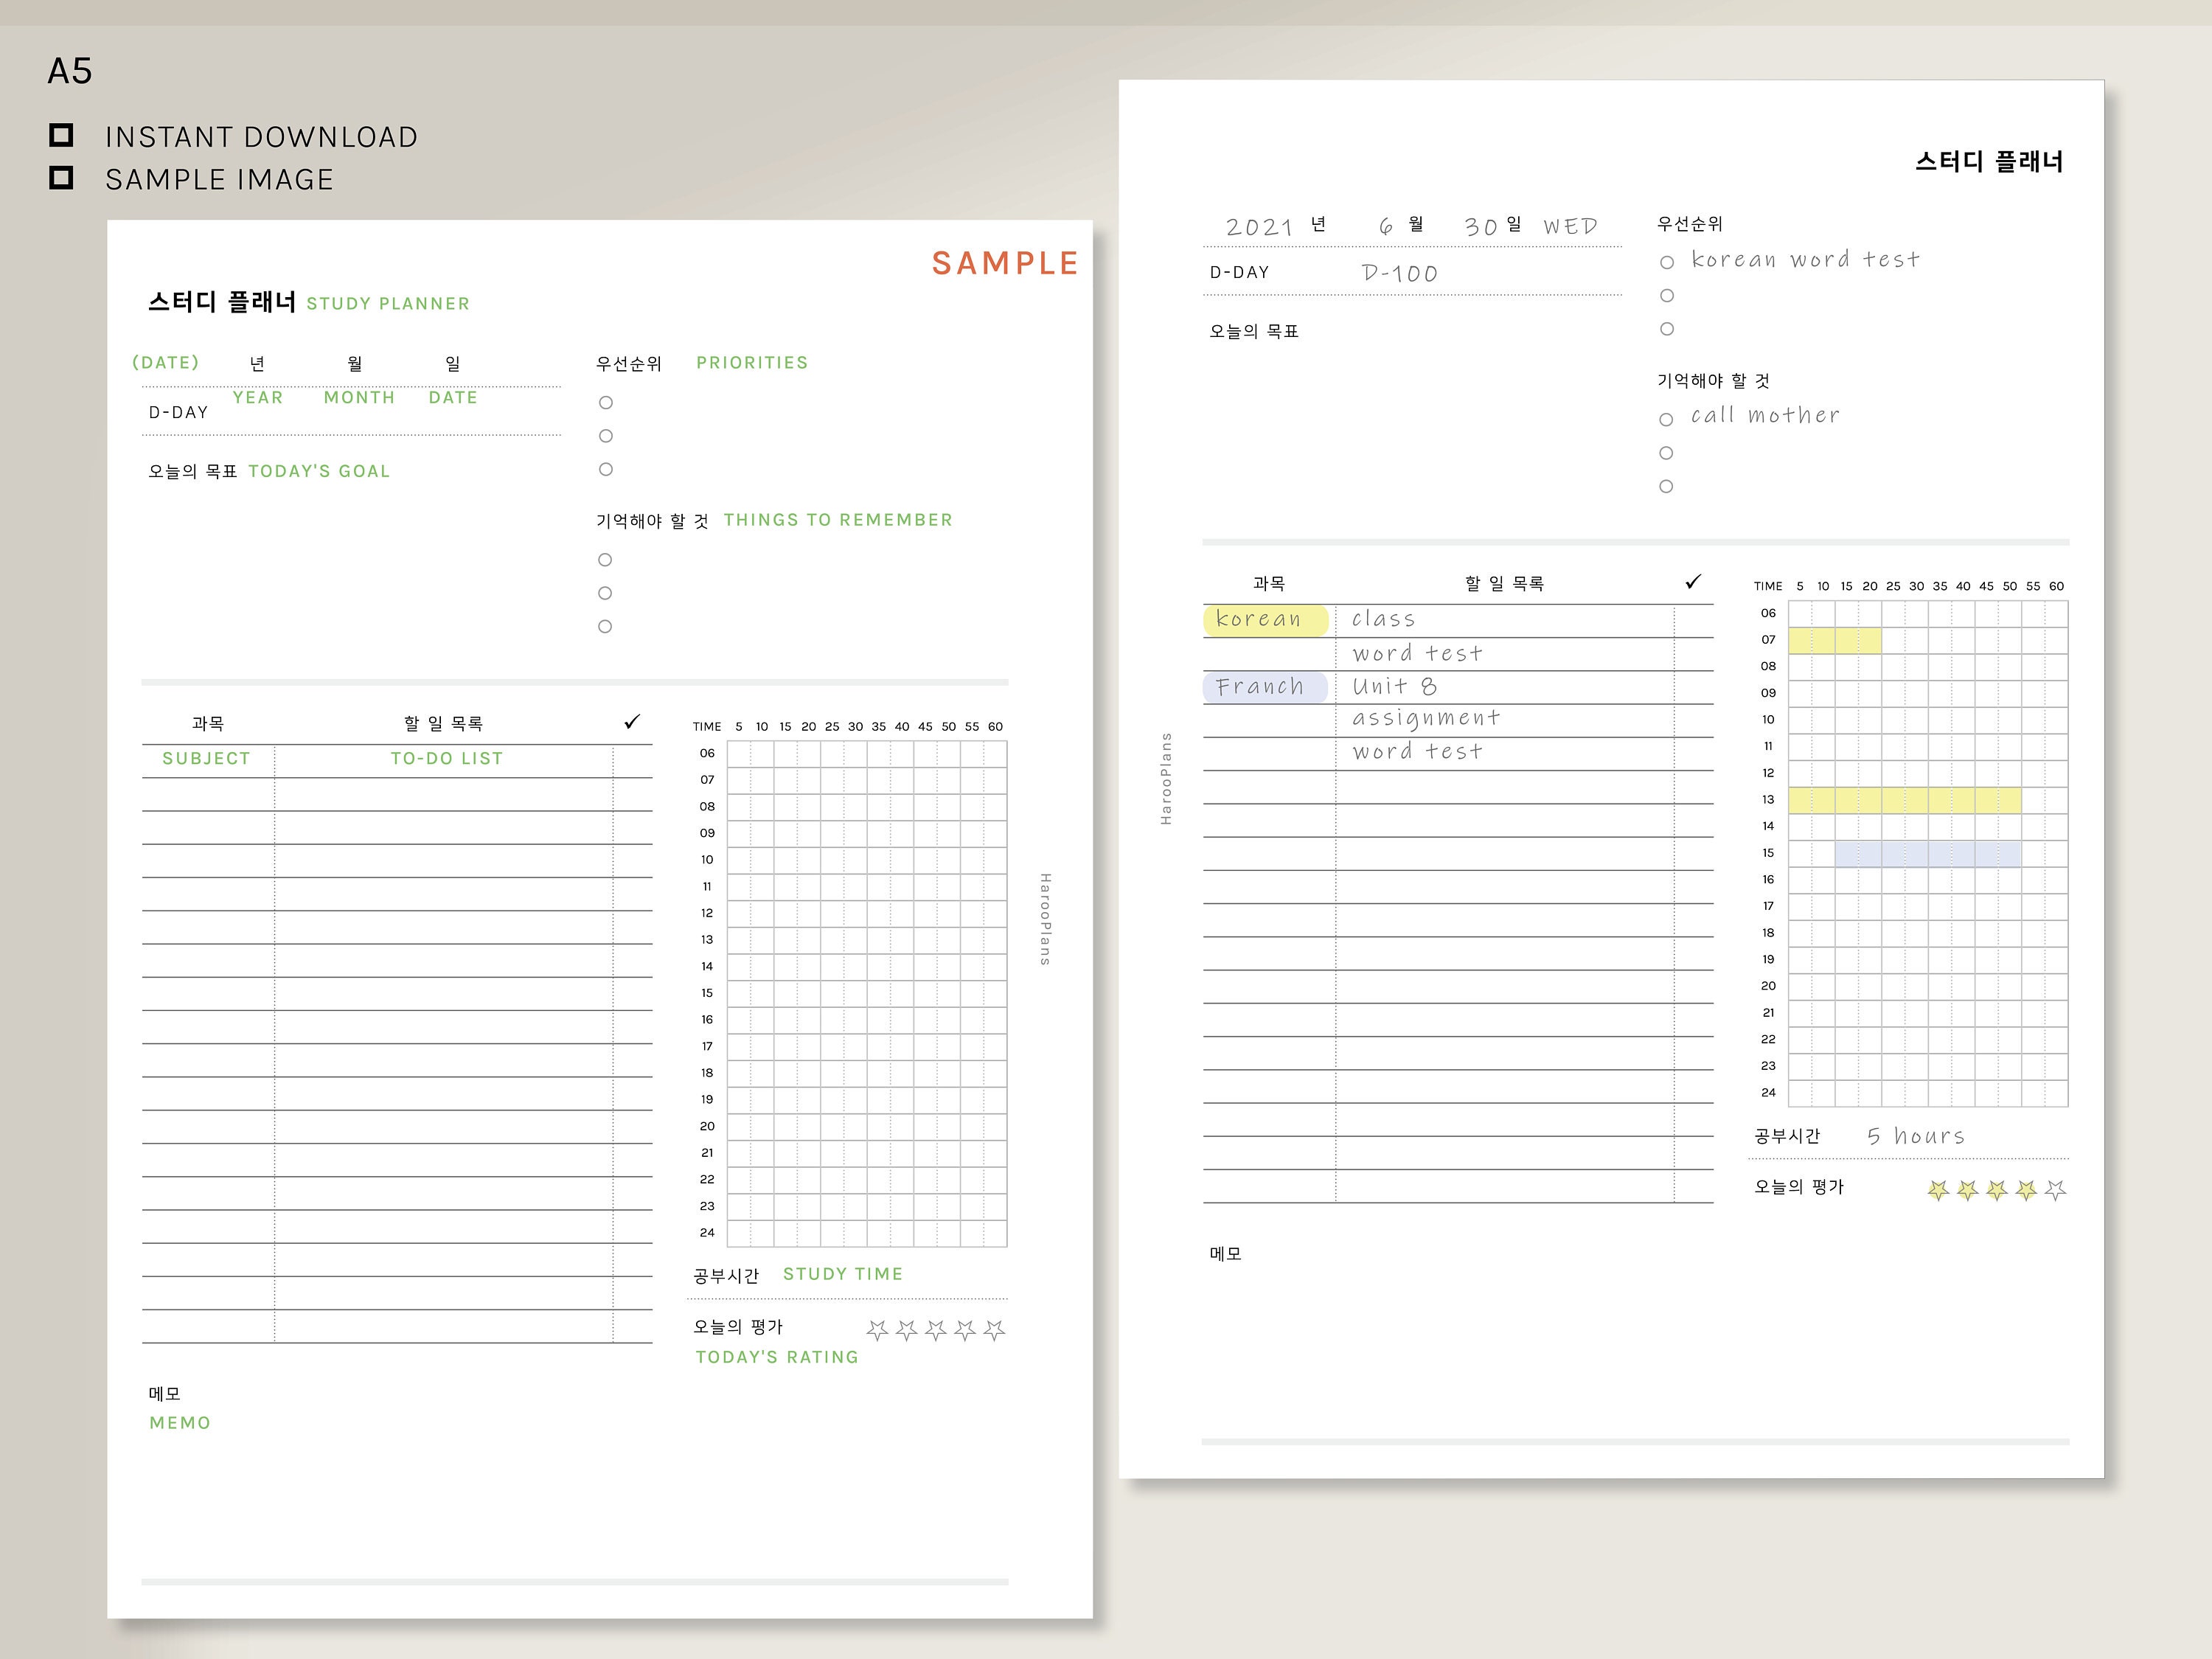Click the checkmark header on the right page's task list
2212x1659 pixels.
[x=1692, y=580]
